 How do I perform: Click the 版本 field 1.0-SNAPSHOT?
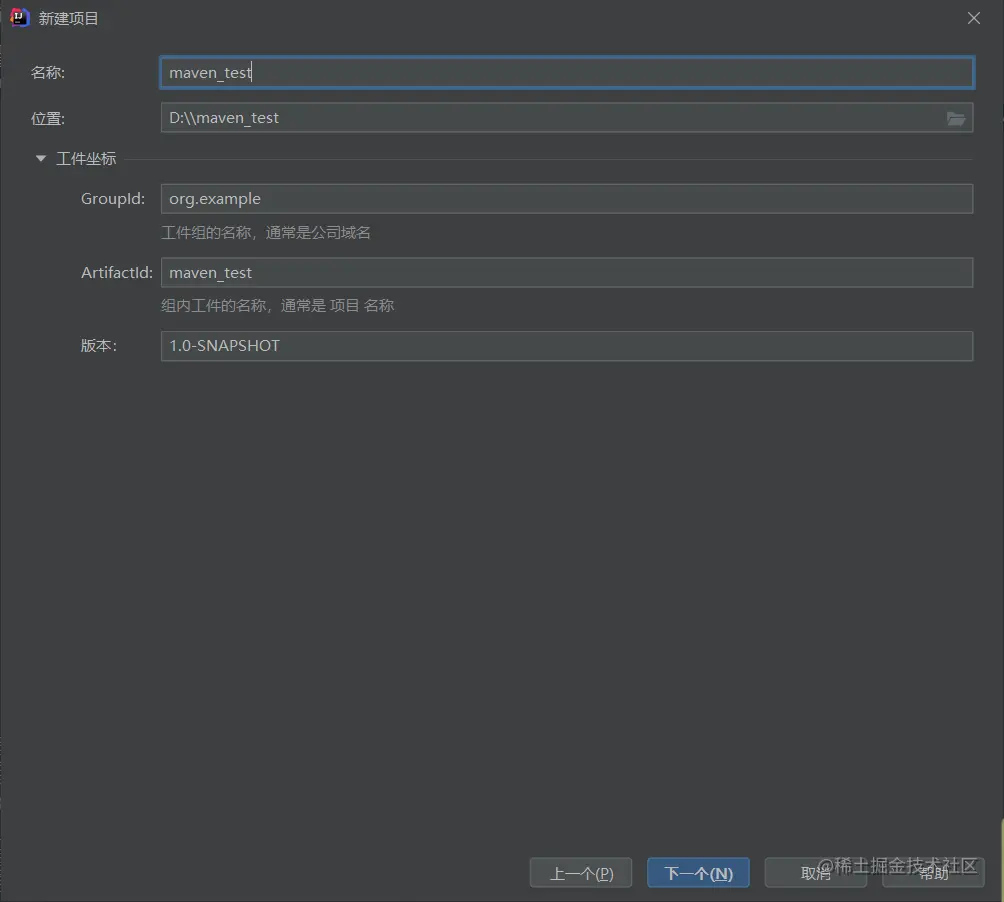coord(567,346)
